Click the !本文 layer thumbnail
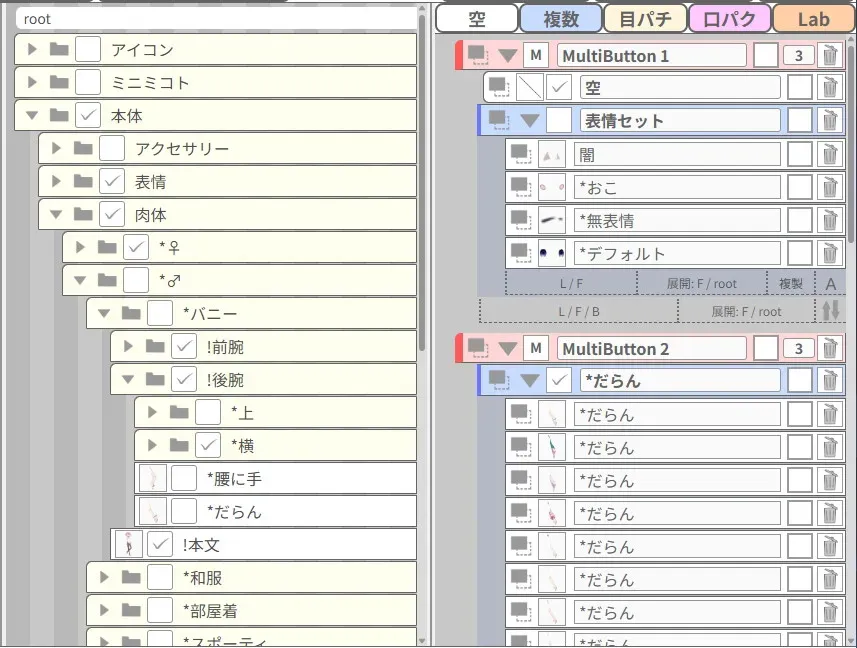 pyautogui.click(x=129, y=545)
